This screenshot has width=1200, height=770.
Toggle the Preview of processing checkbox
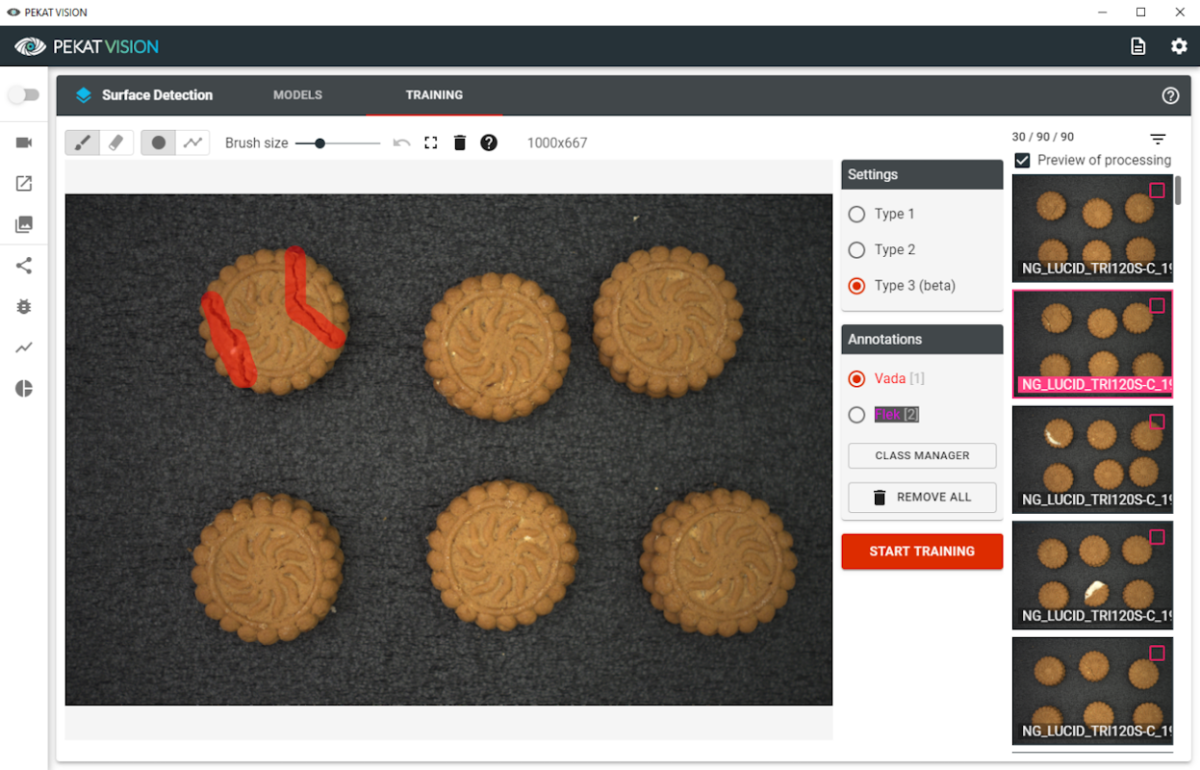click(x=1022, y=160)
